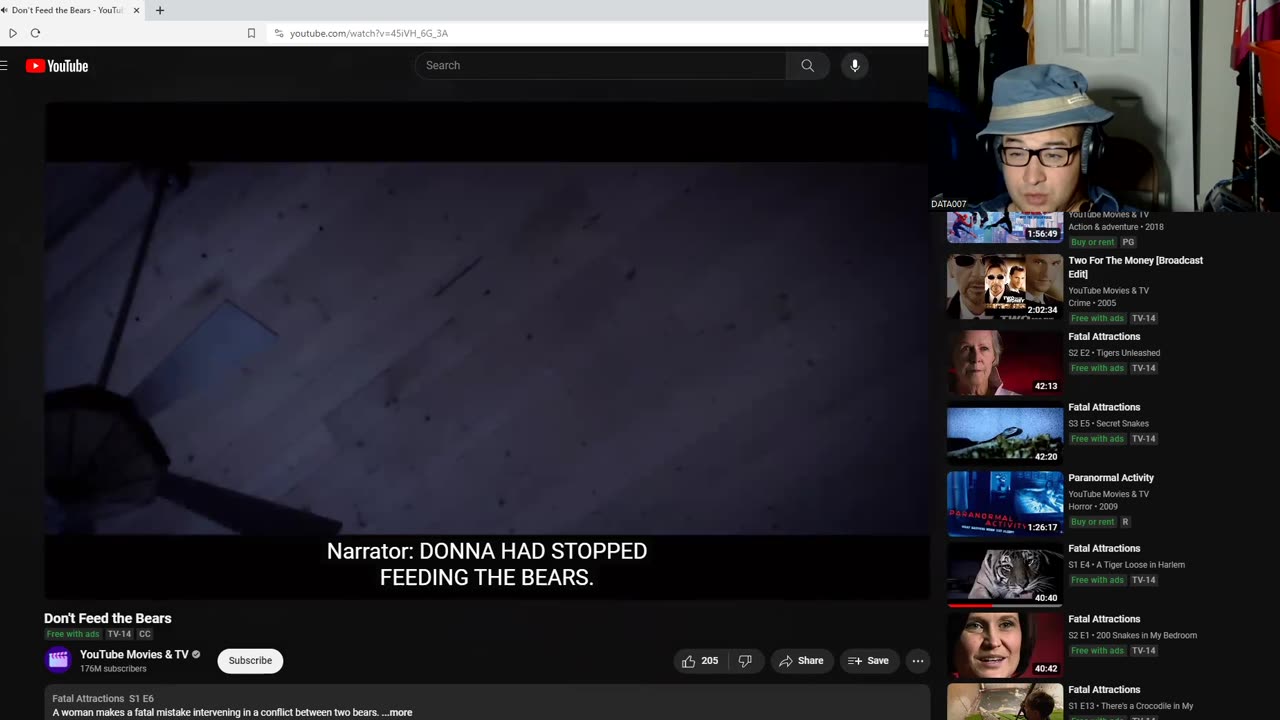Select the youtube.com address bar URL
This screenshot has height=720, width=1280.
[x=369, y=33]
